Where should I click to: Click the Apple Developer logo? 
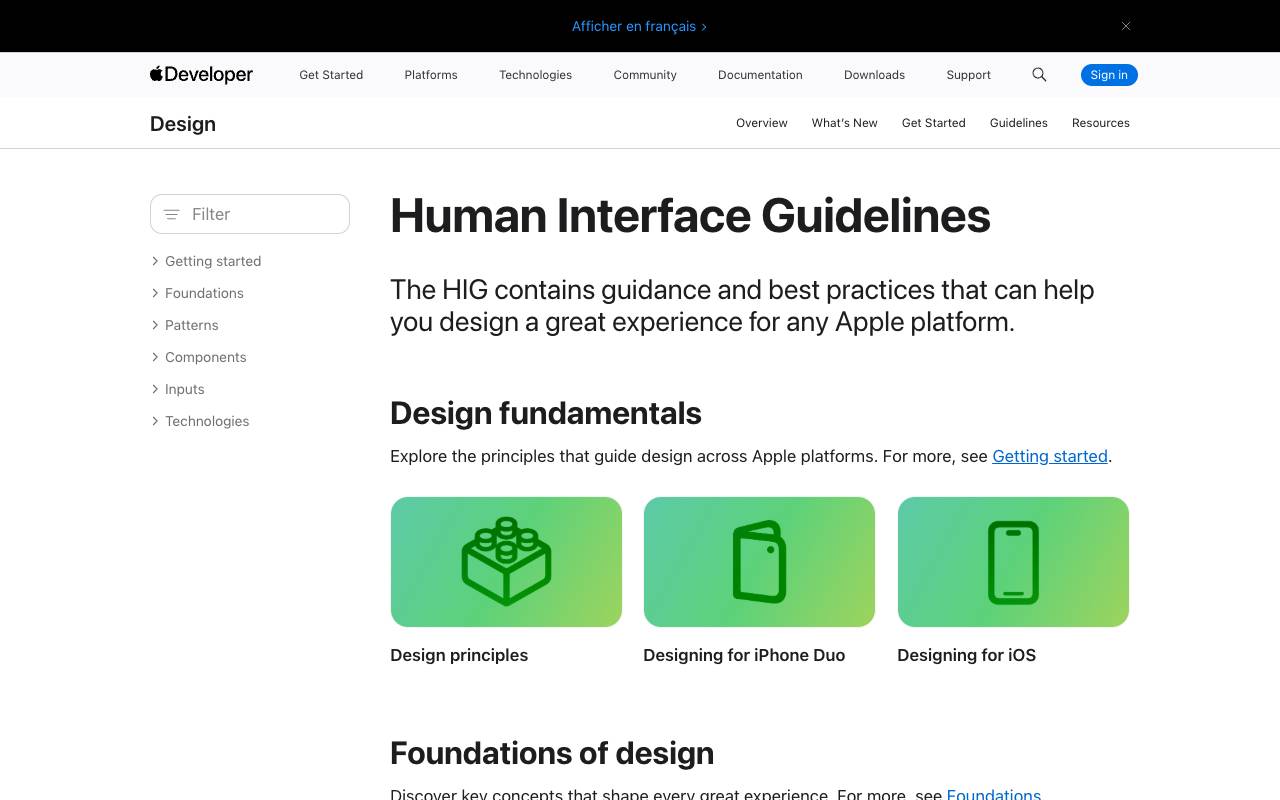click(x=201, y=75)
